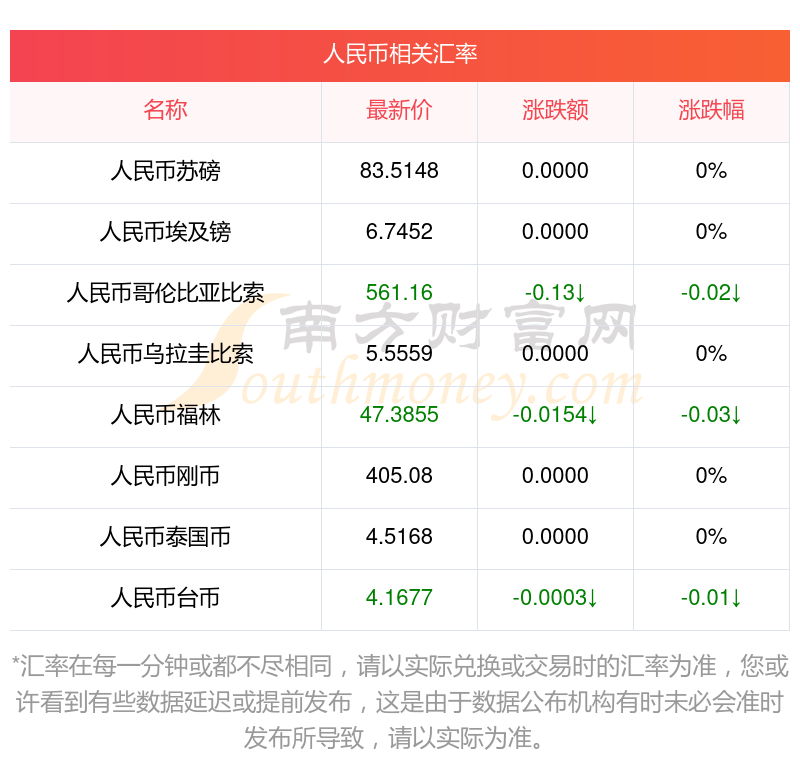Click the 涨跌幅 column header
Viewport: 800px width, 769px height.
point(711,110)
